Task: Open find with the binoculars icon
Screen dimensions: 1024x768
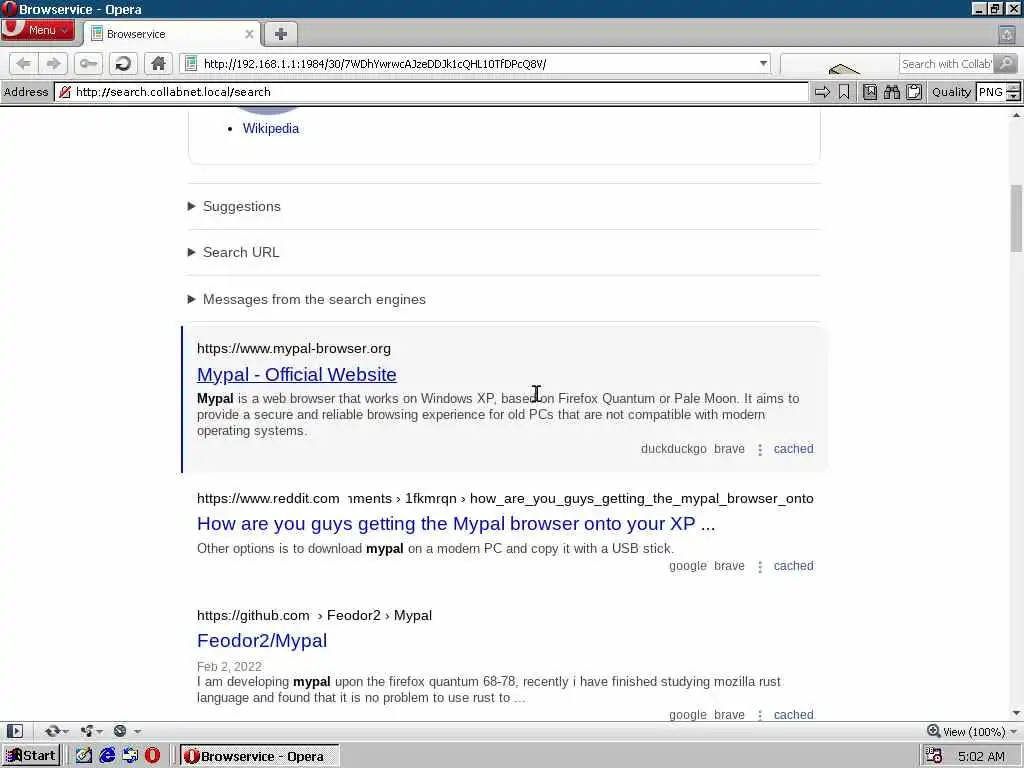Action: [891, 92]
